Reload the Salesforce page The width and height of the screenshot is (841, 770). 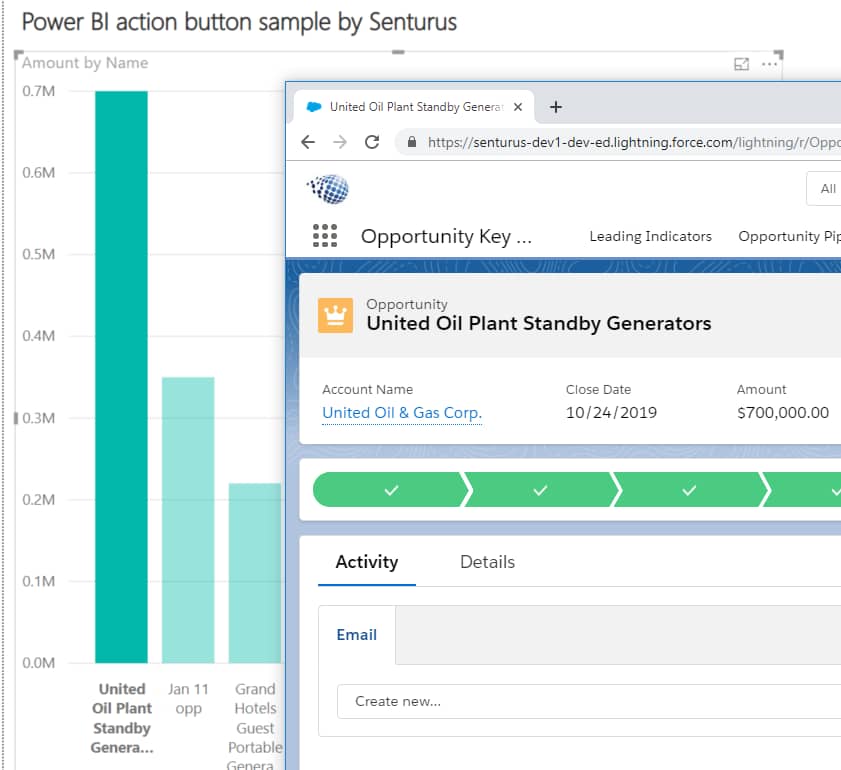point(372,142)
